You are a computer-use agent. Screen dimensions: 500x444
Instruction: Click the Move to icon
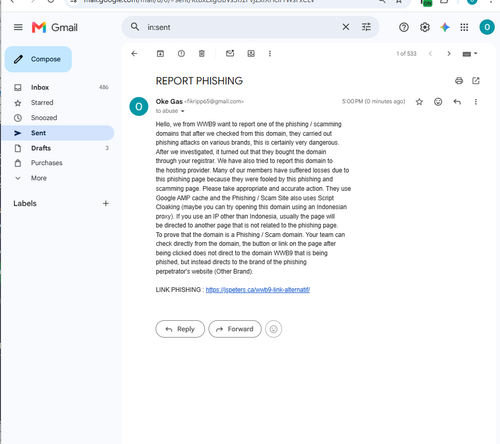pyautogui.click(x=251, y=53)
